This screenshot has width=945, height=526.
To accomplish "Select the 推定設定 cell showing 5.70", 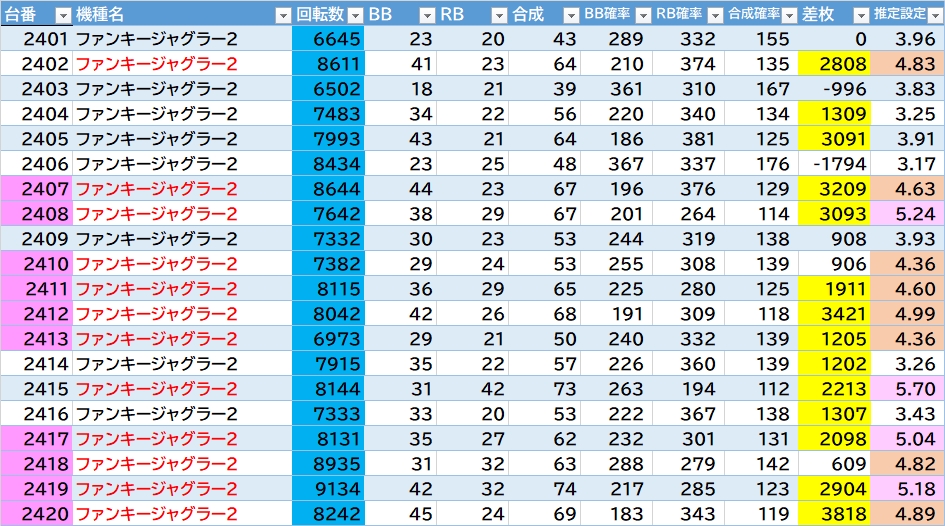I will pos(908,389).
